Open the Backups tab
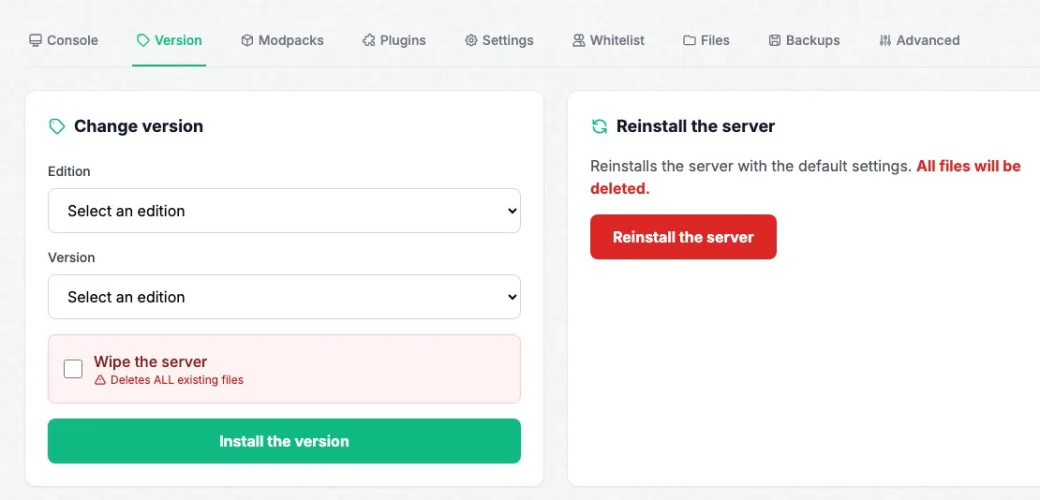The width and height of the screenshot is (1040, 500). 805,40
